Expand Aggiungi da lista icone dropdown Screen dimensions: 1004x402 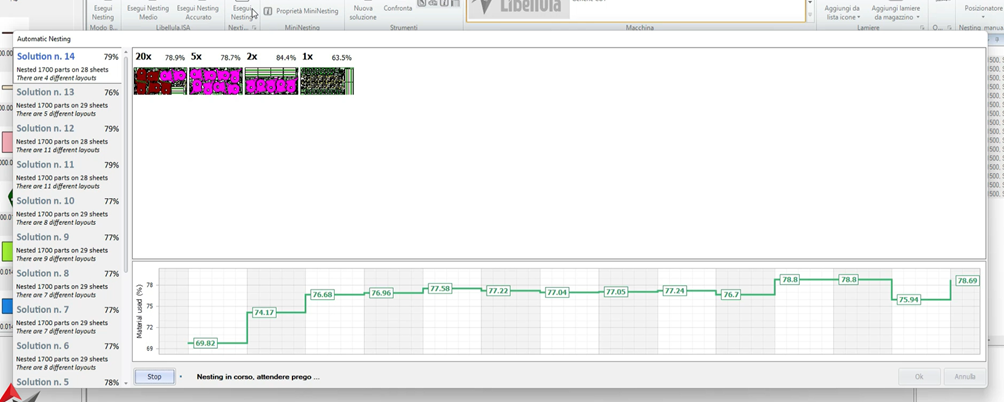(842, 13)
